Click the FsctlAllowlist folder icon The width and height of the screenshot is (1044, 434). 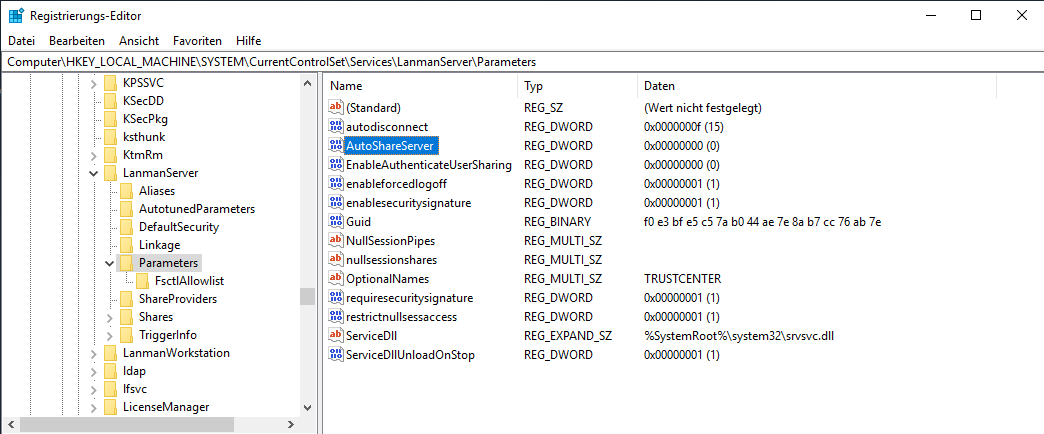tap(143, 281)
